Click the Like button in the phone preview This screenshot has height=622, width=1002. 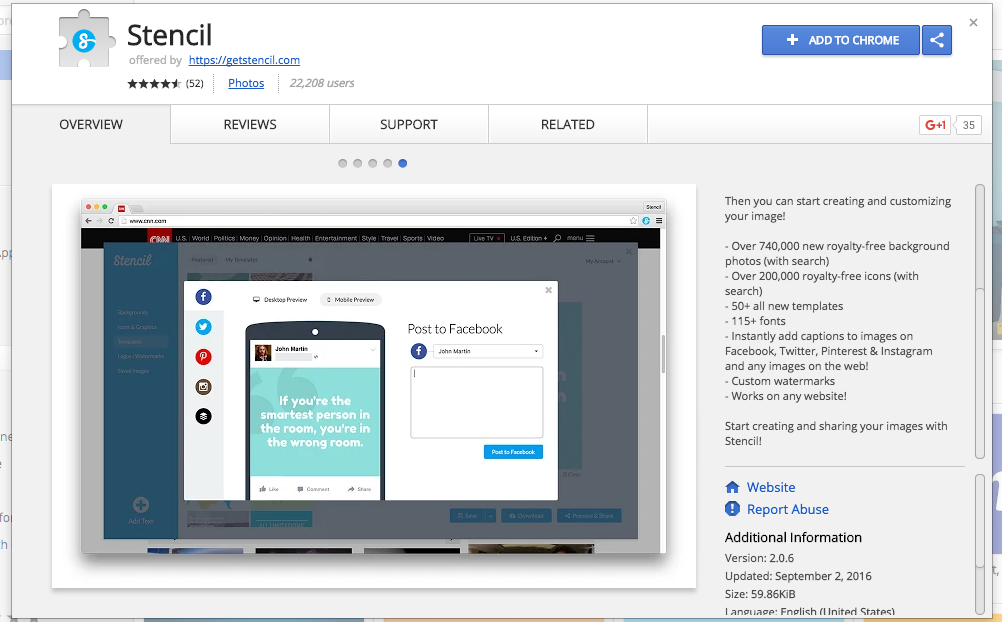pos(269,489)
